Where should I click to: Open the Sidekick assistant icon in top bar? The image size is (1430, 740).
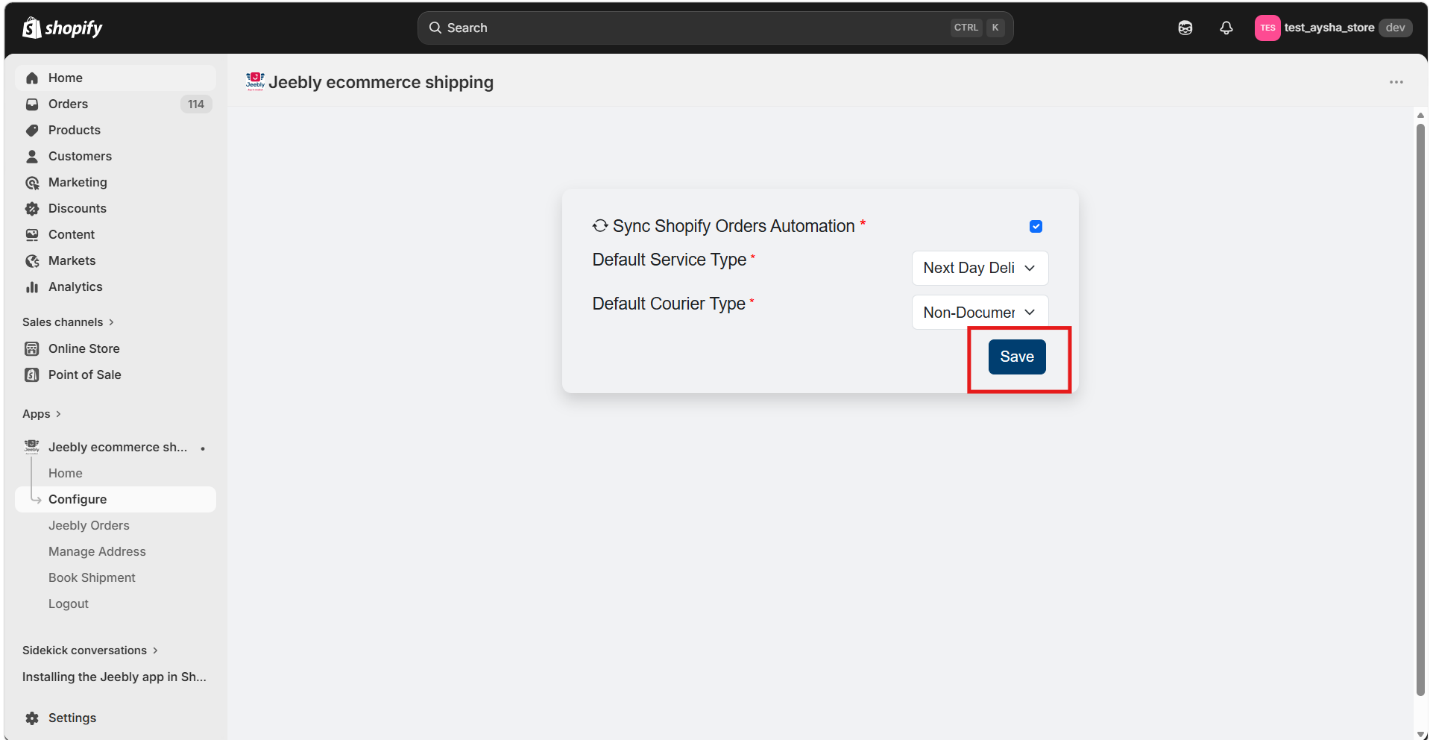pos(1185,28)
